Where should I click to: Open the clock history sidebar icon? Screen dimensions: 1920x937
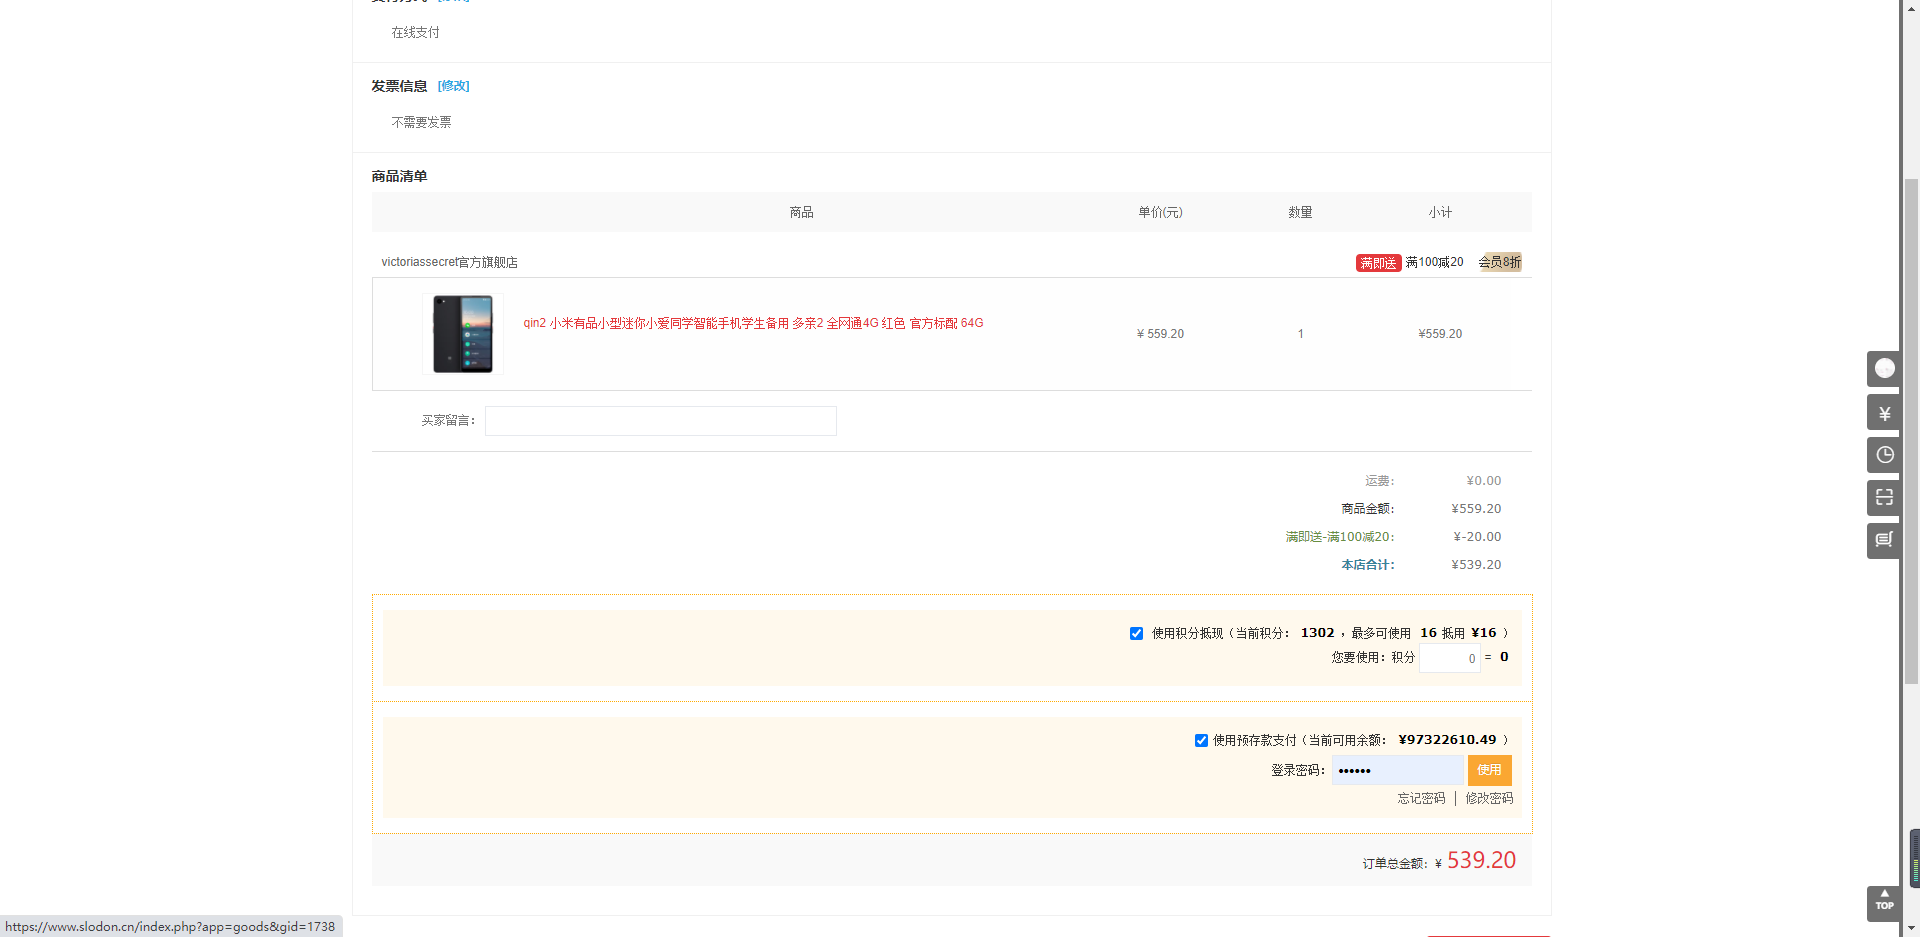(x=1884, y=455)
